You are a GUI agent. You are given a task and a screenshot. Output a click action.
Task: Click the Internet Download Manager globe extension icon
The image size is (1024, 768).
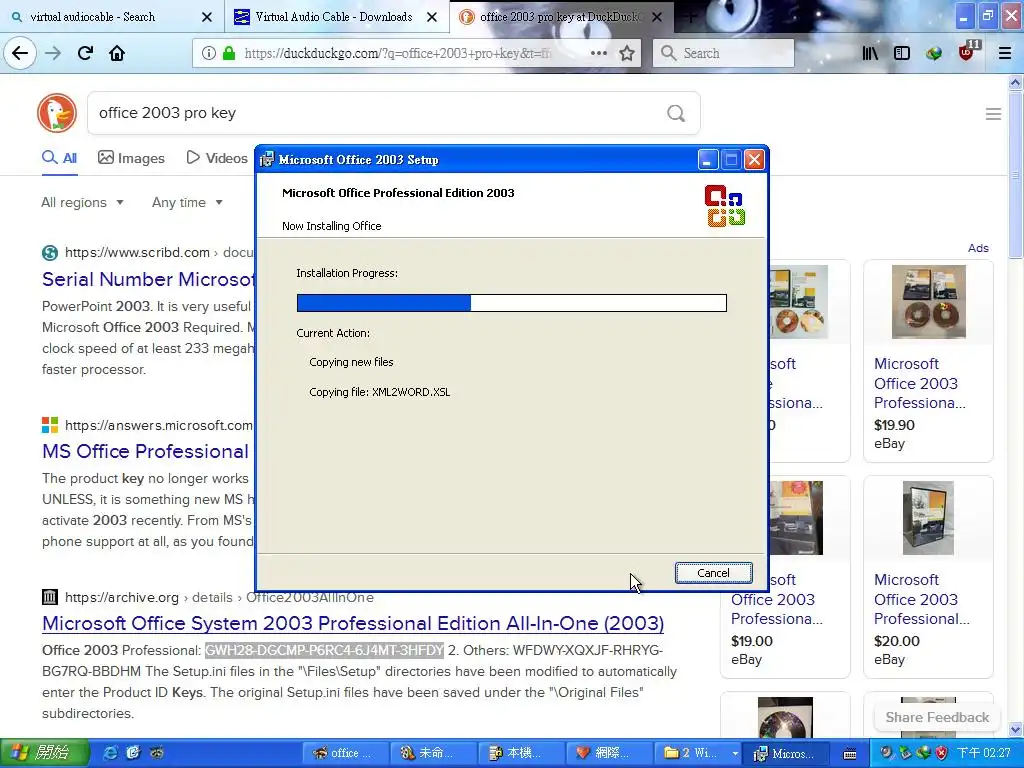click(934, 53)
